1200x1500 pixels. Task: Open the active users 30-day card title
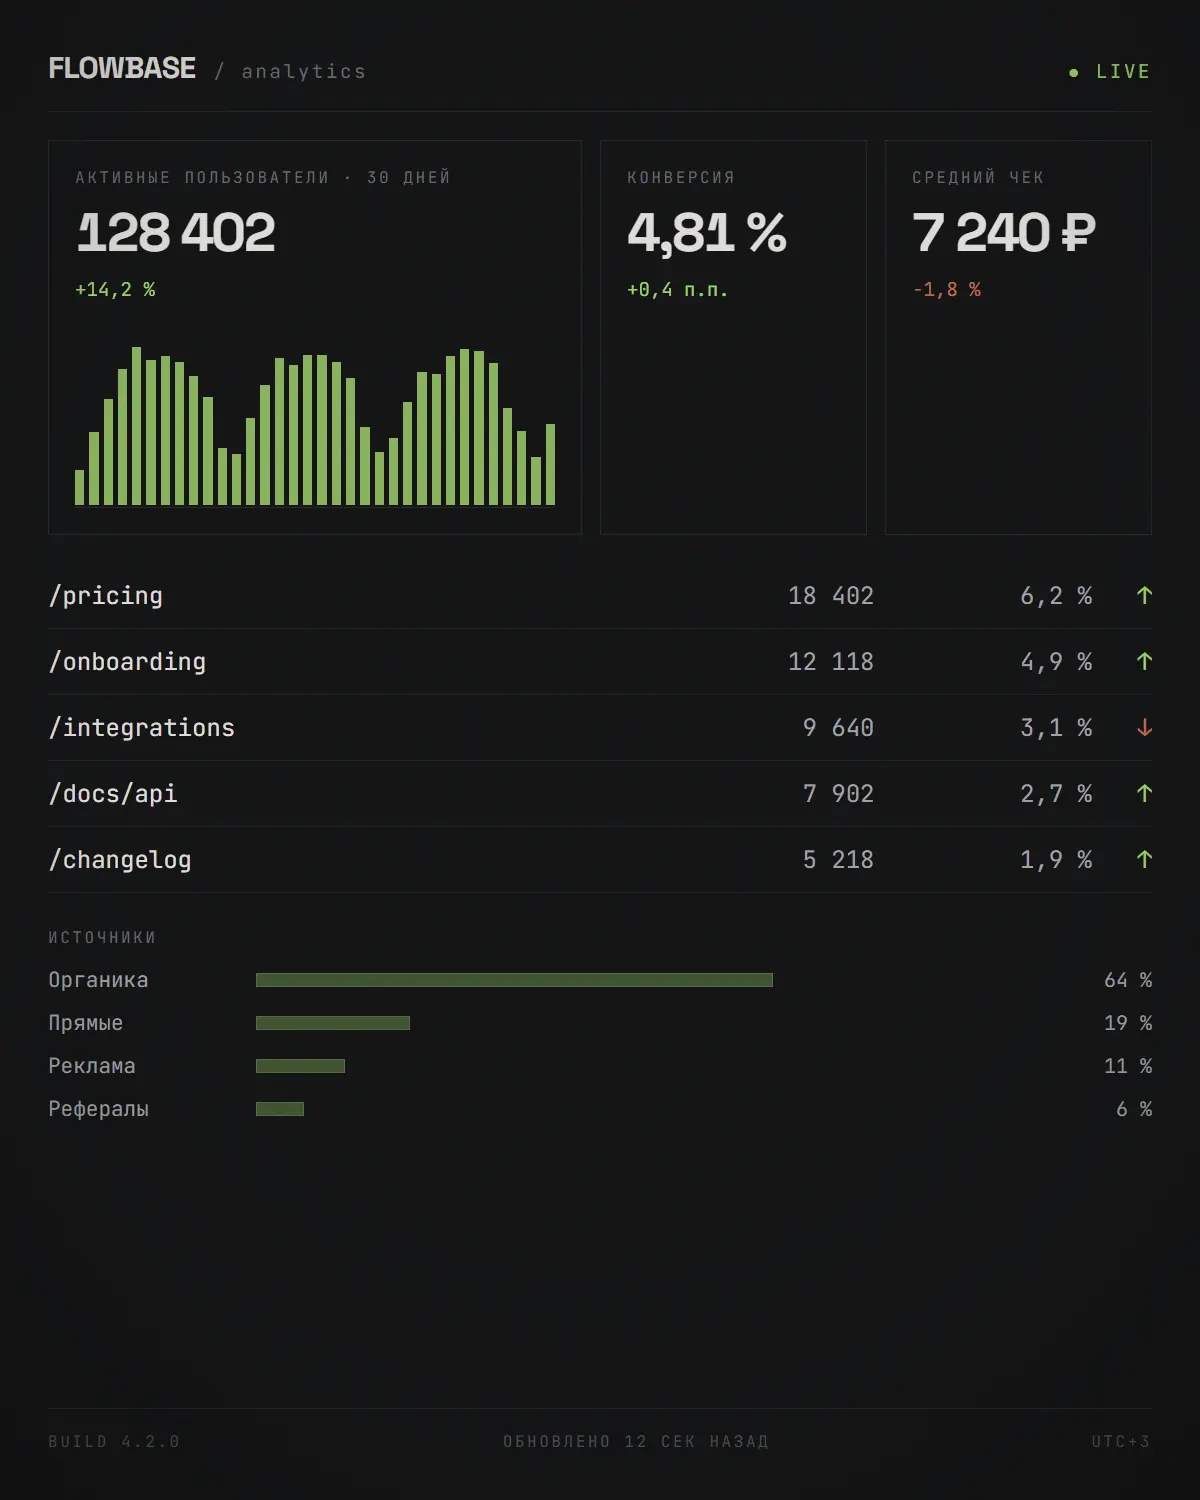point(263,177)
